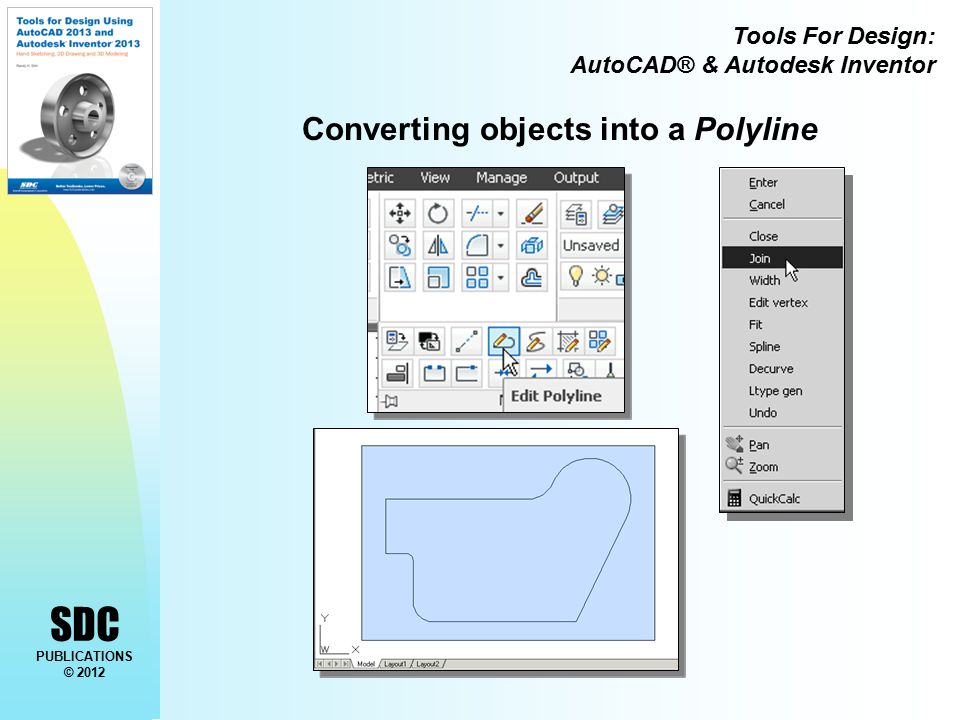Choose Undo in the context menu
This screenshot has width=960, height=720.
[782, 413]
